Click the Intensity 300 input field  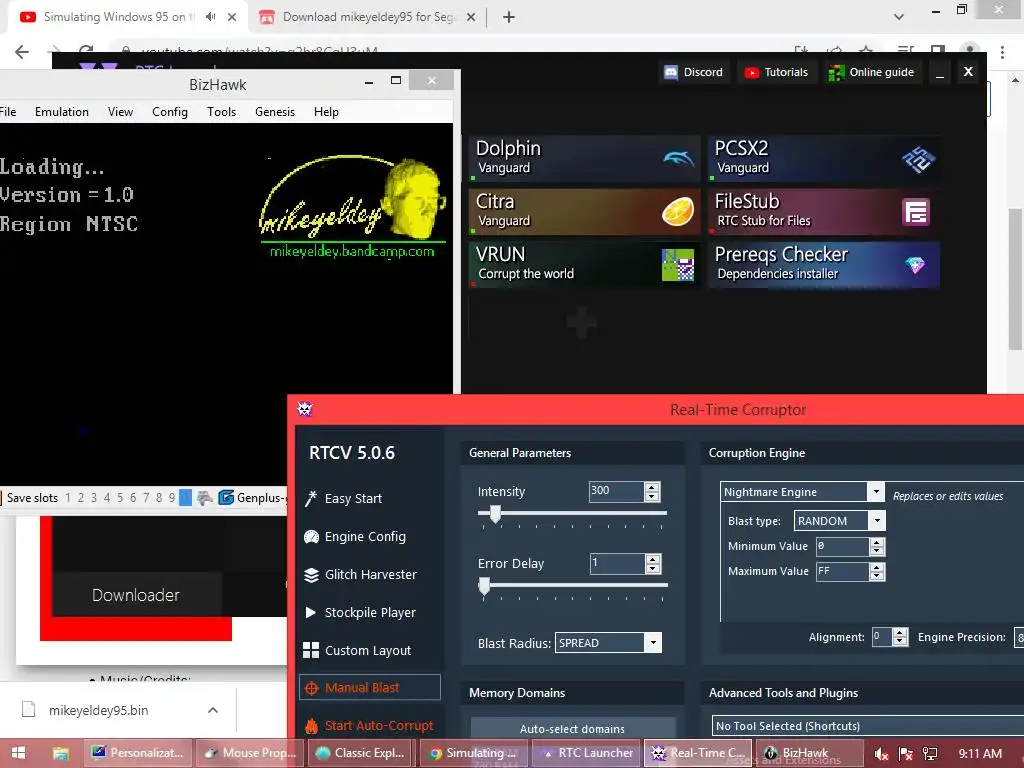click(x=616, y=491)
